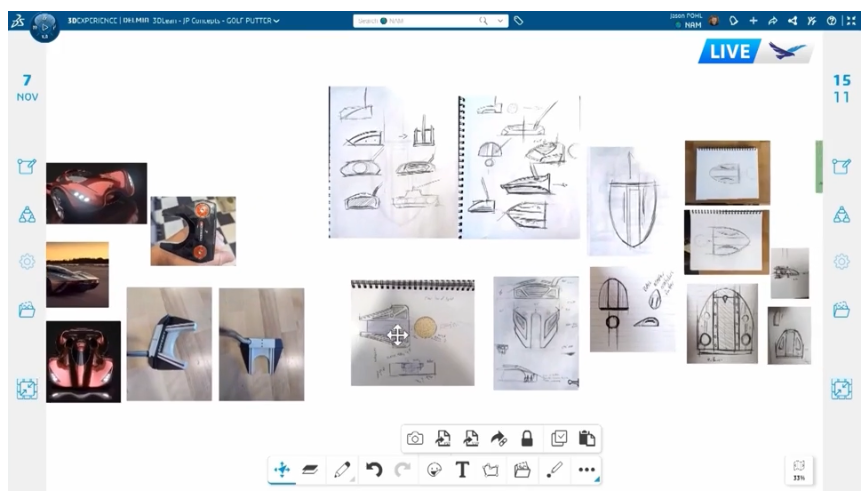This screenshot has width=868, height=500.
Task: Expand the three-dots more tools menu
Action: click(586, 470)
